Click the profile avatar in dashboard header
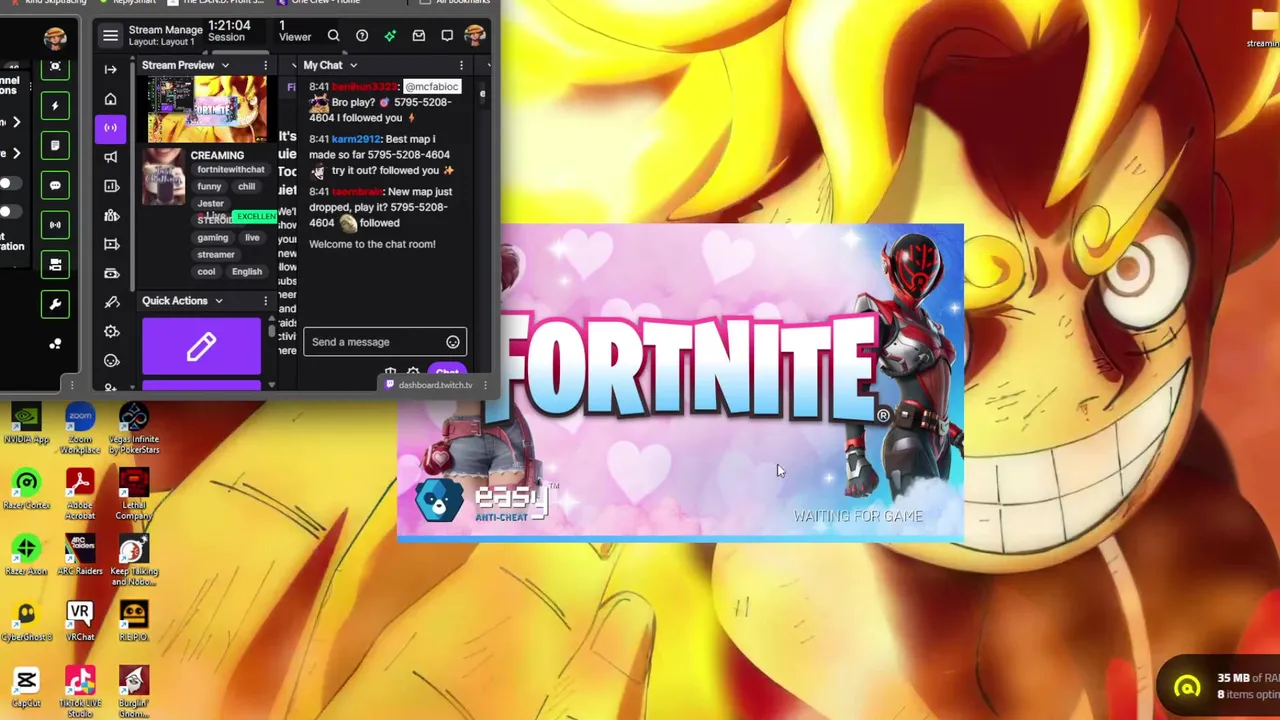Screen dimensions: 1280x720 click(475, 36)
